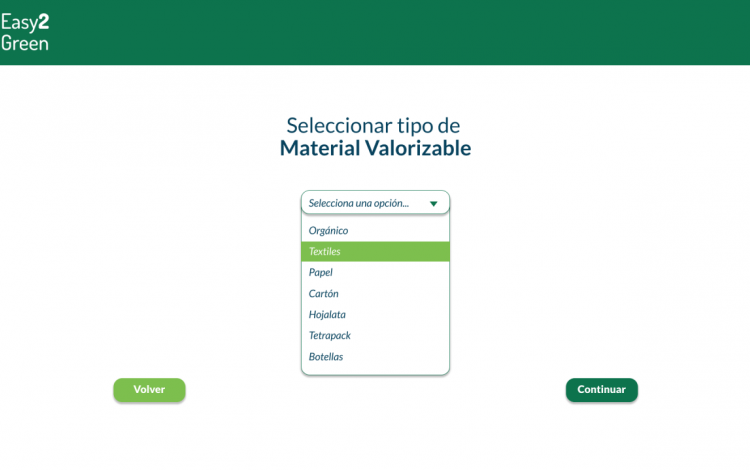Choose the Tetrapack option
This screenshot has height=470, width=750.
pyautogui.click(x=375, y=336)
